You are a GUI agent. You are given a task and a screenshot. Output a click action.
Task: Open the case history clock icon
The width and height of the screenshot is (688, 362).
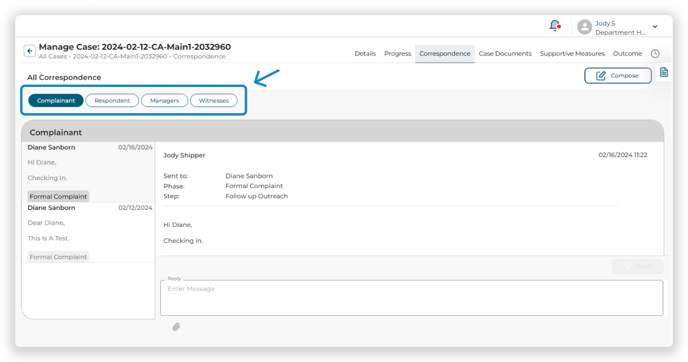click(x=655, y=54)
